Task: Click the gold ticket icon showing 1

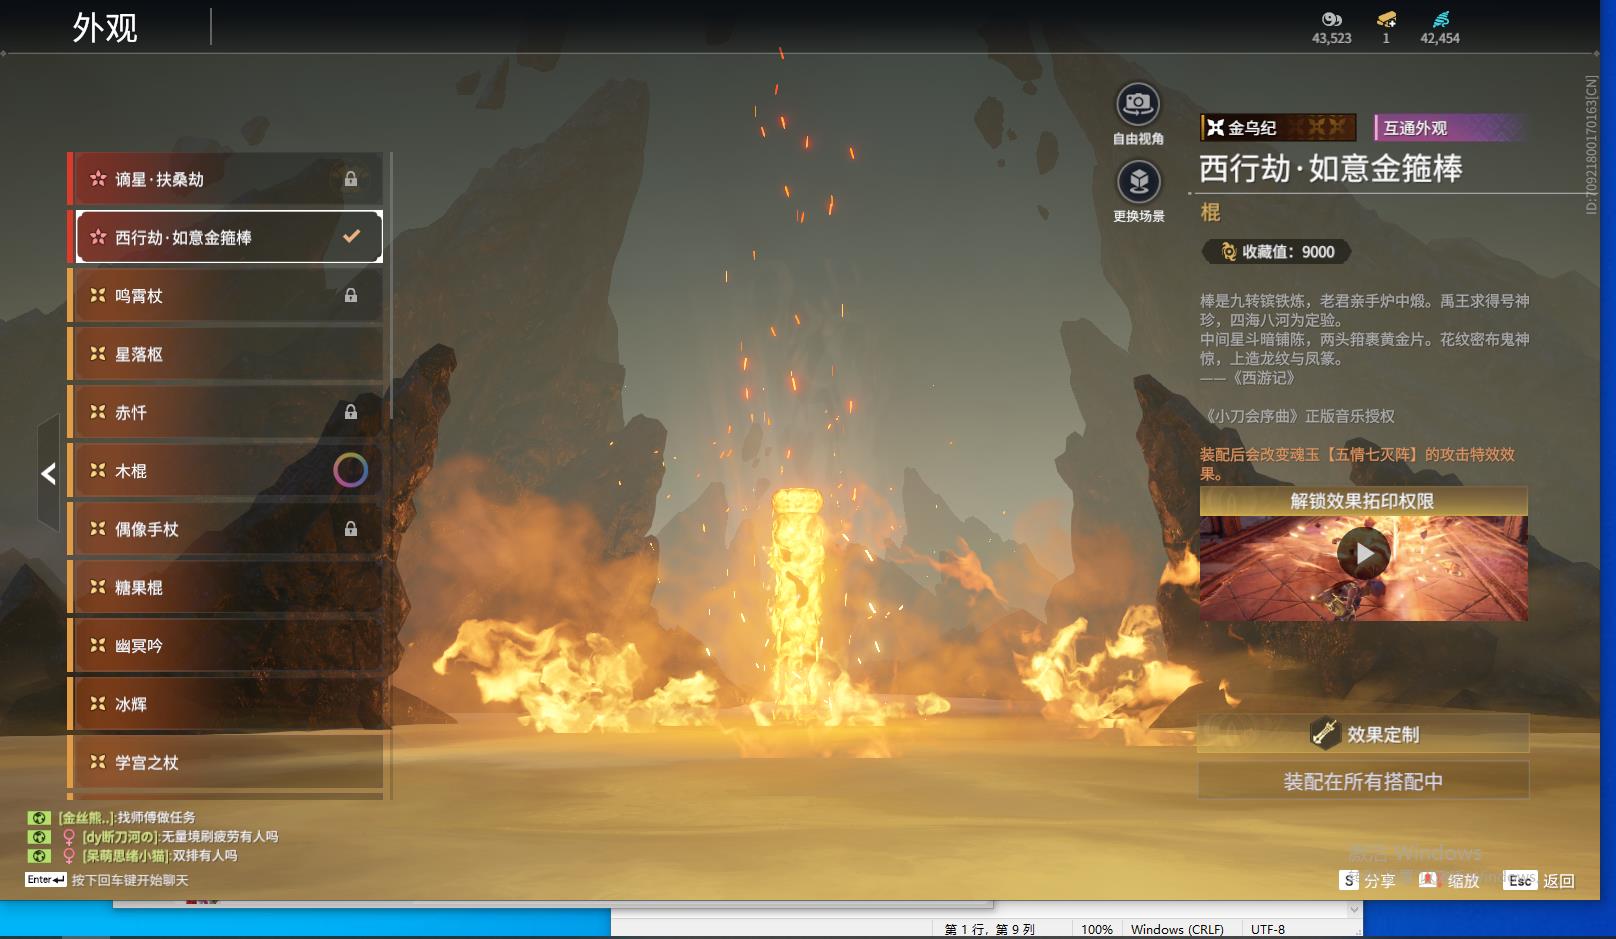Action: point(1386,19)
